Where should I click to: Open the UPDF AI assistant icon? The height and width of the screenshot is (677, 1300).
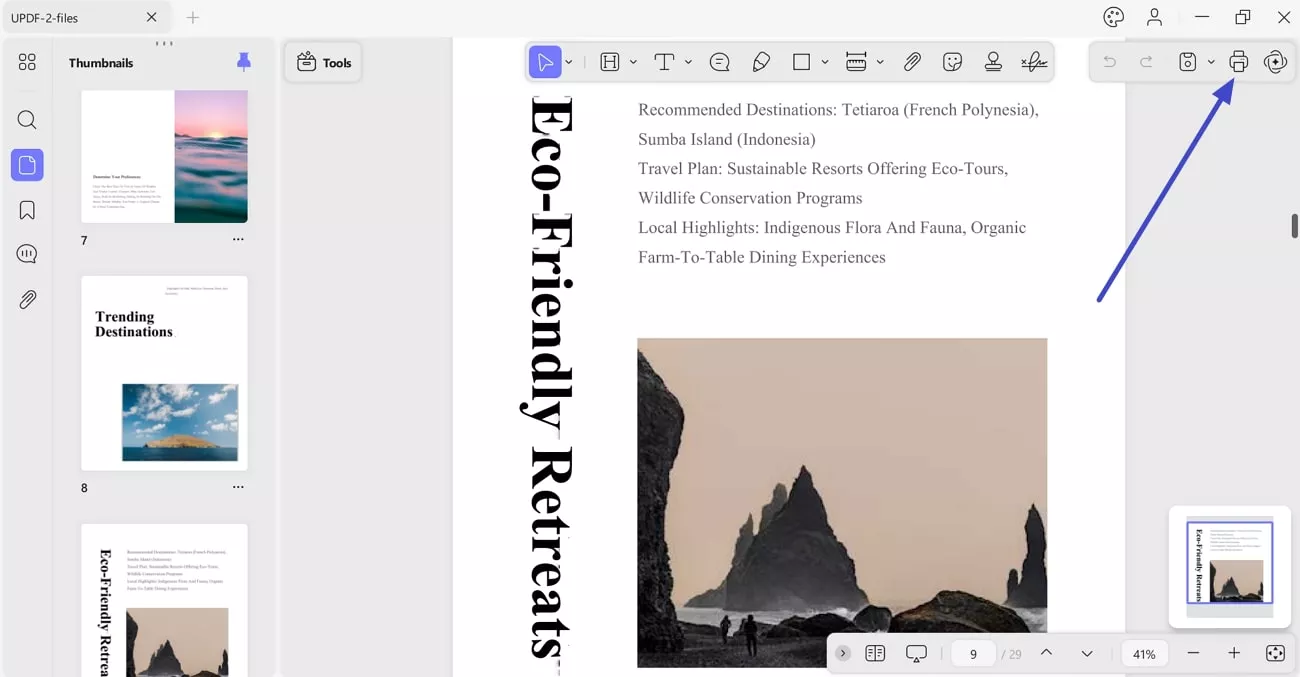point(1275,62)
